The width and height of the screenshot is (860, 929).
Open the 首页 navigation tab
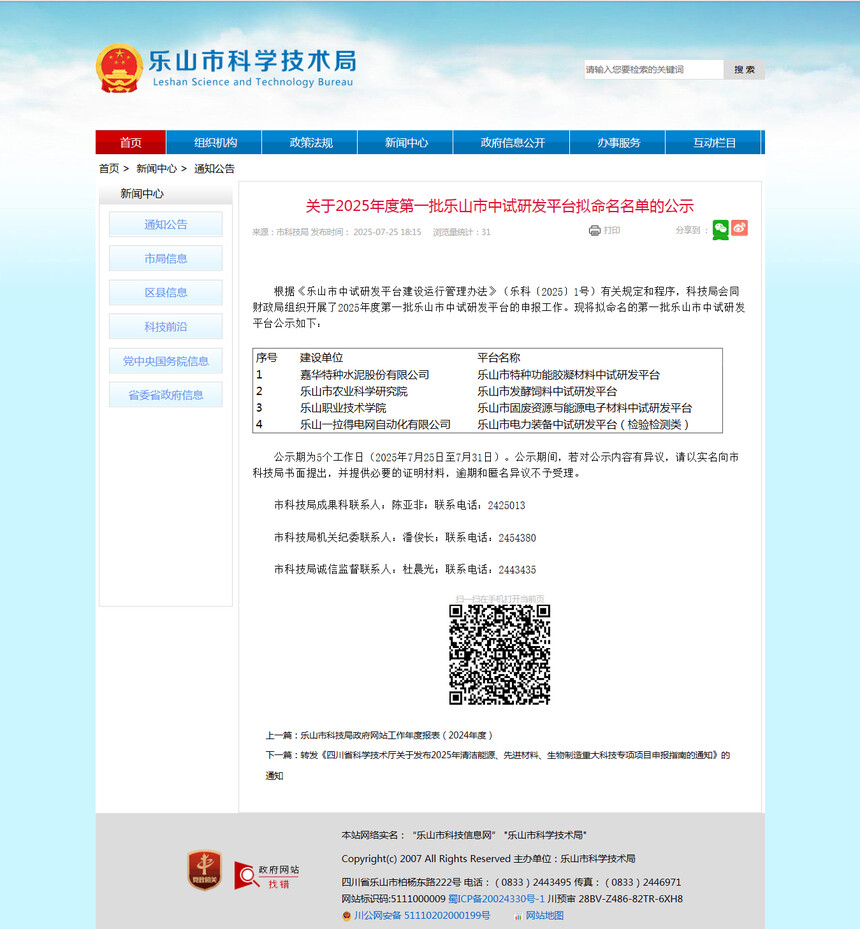pyautogui.click(x=131, y=142)
